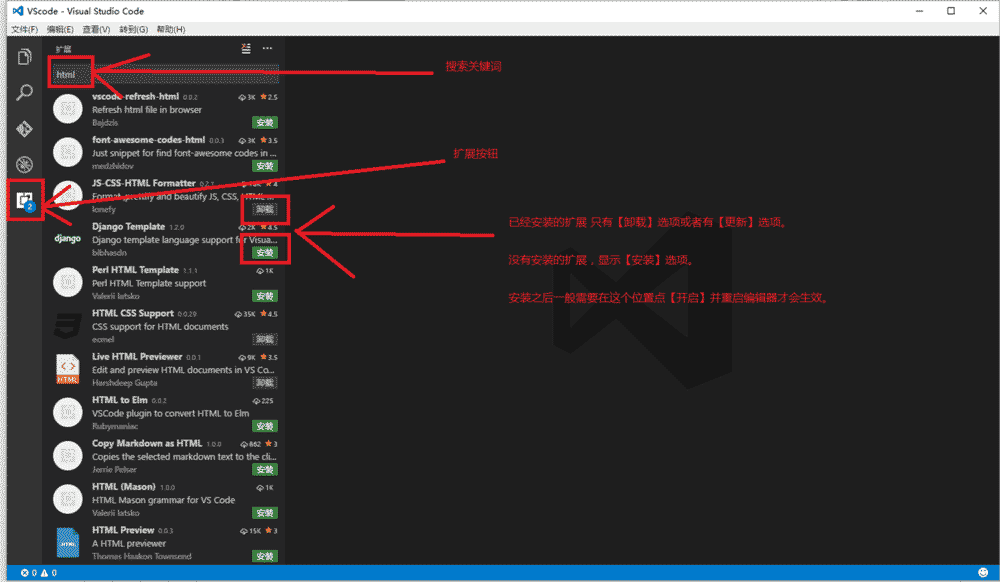Open the Extensions more actions ellipsis icon
Viewport: 1000px width, 582px height.
266,47
